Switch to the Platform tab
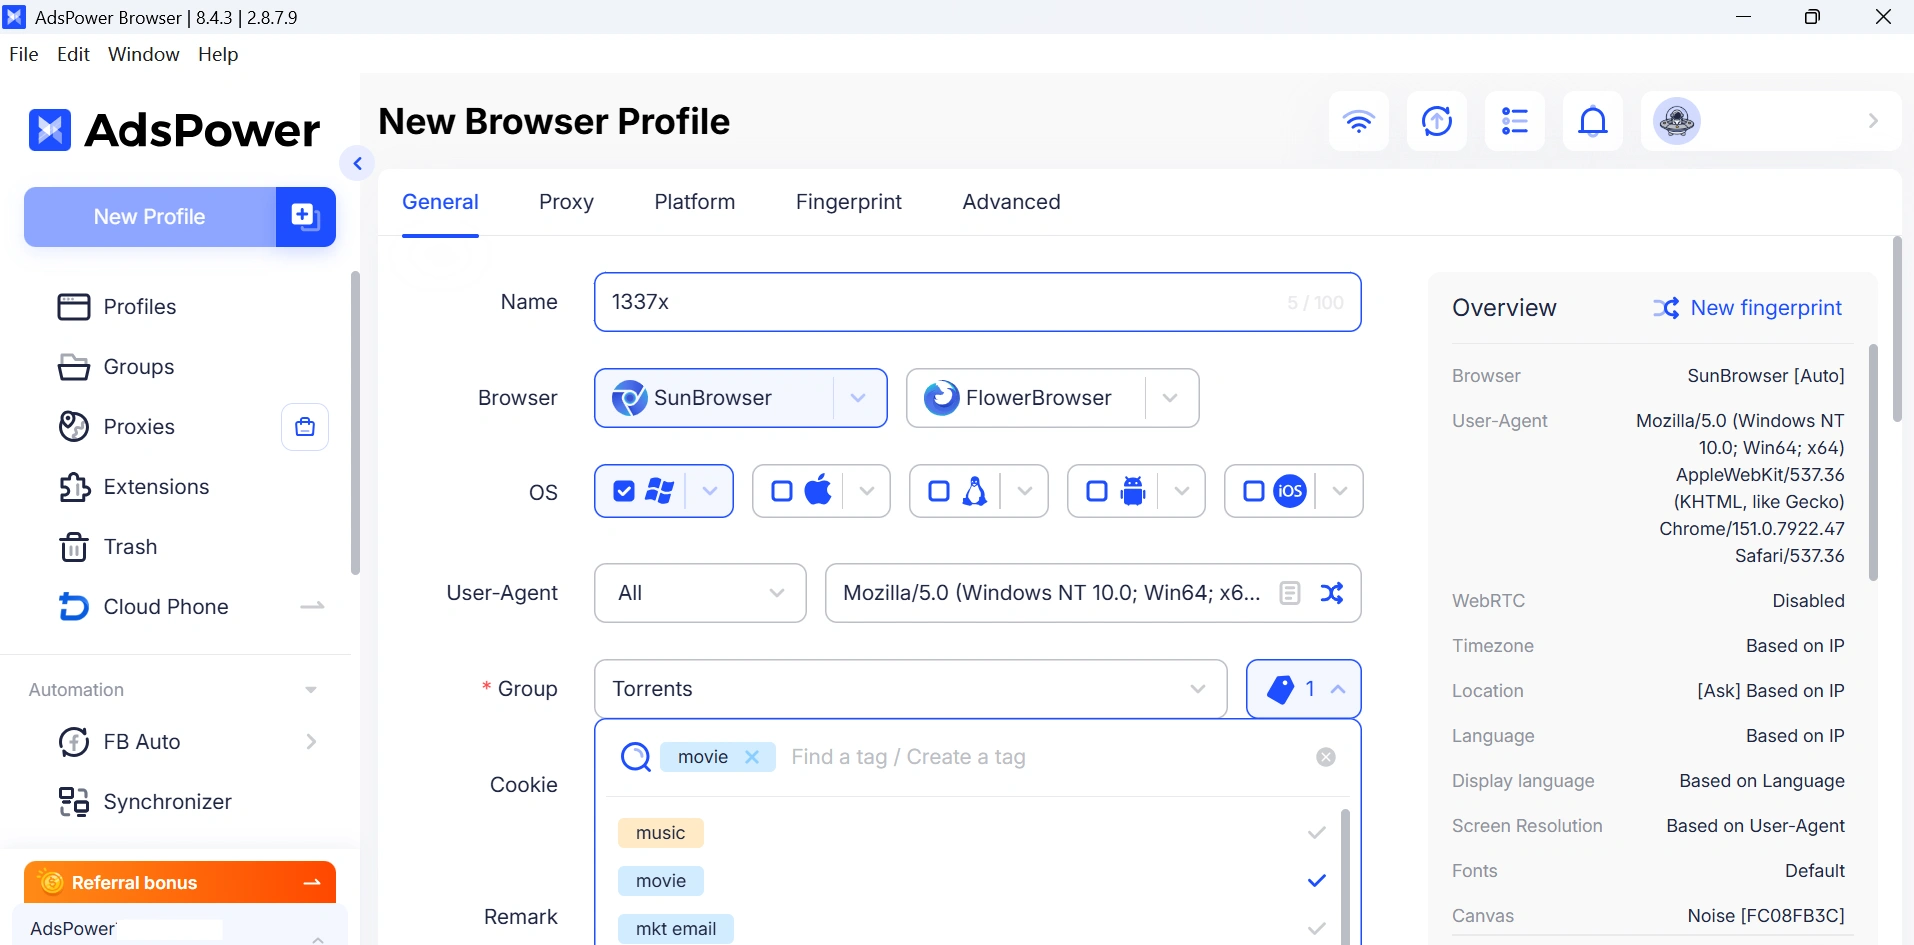Viewport: 1914px width, 945px height. [x=695, y=202]
